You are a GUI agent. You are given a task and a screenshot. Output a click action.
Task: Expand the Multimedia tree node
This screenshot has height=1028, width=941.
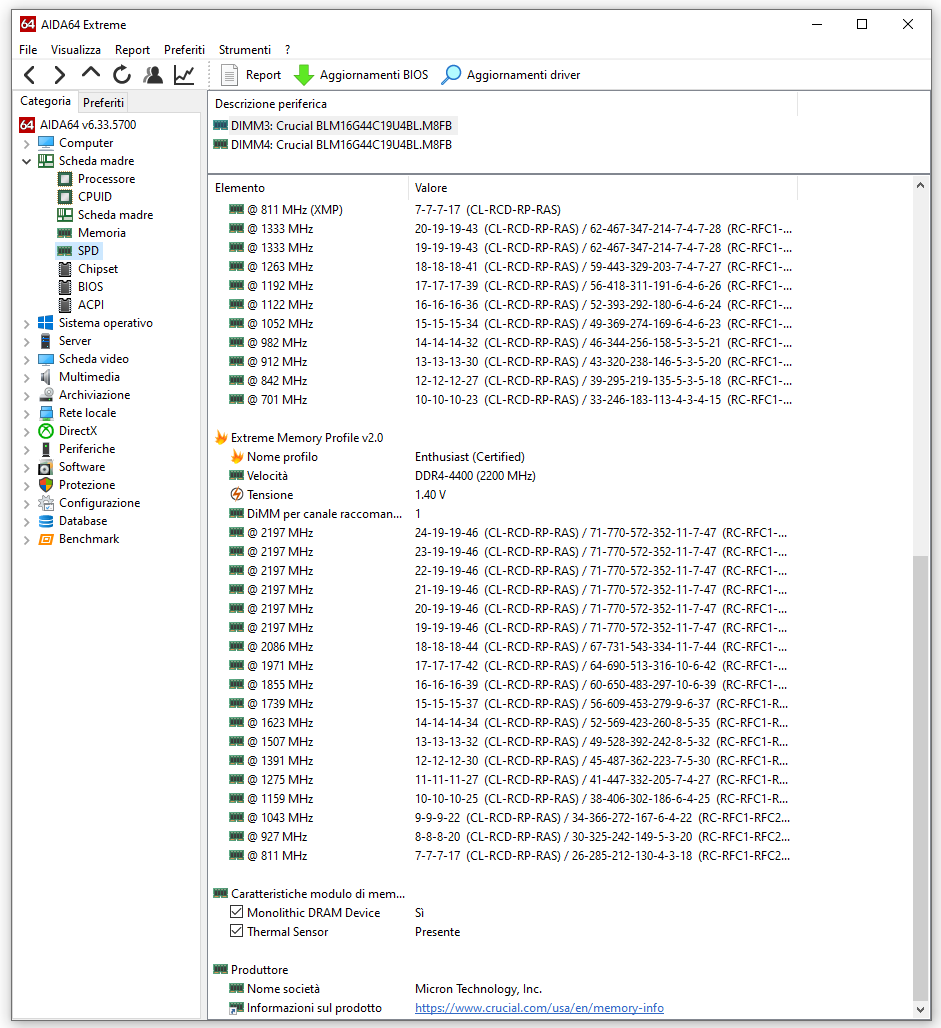pos(26,378)
